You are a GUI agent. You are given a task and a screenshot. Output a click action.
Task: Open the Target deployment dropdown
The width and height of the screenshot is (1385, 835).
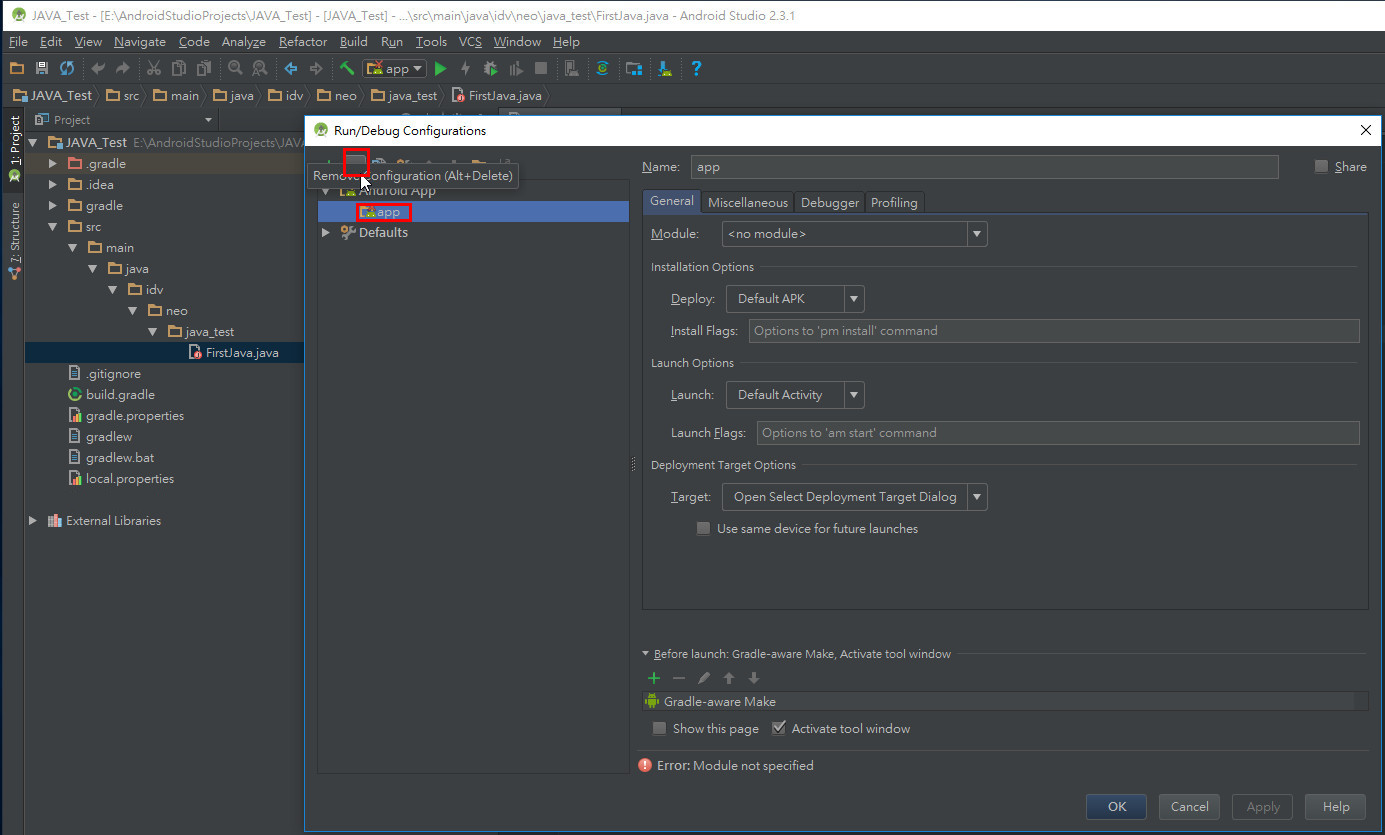855,496
